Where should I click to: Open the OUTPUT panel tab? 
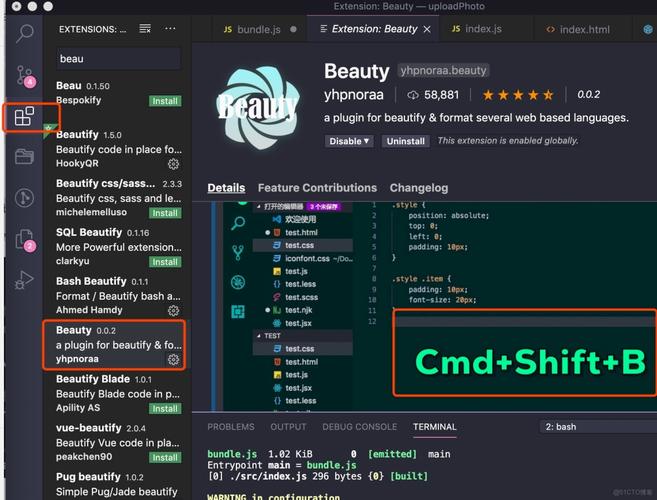tap(288, 427)
